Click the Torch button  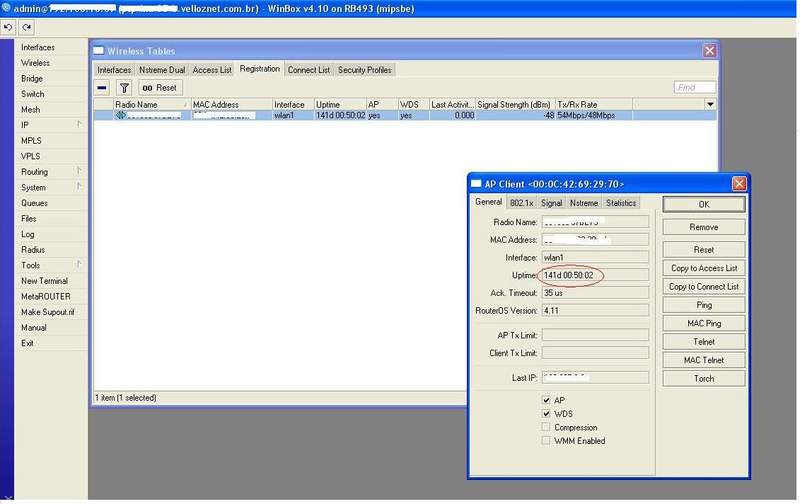(704, 379)
